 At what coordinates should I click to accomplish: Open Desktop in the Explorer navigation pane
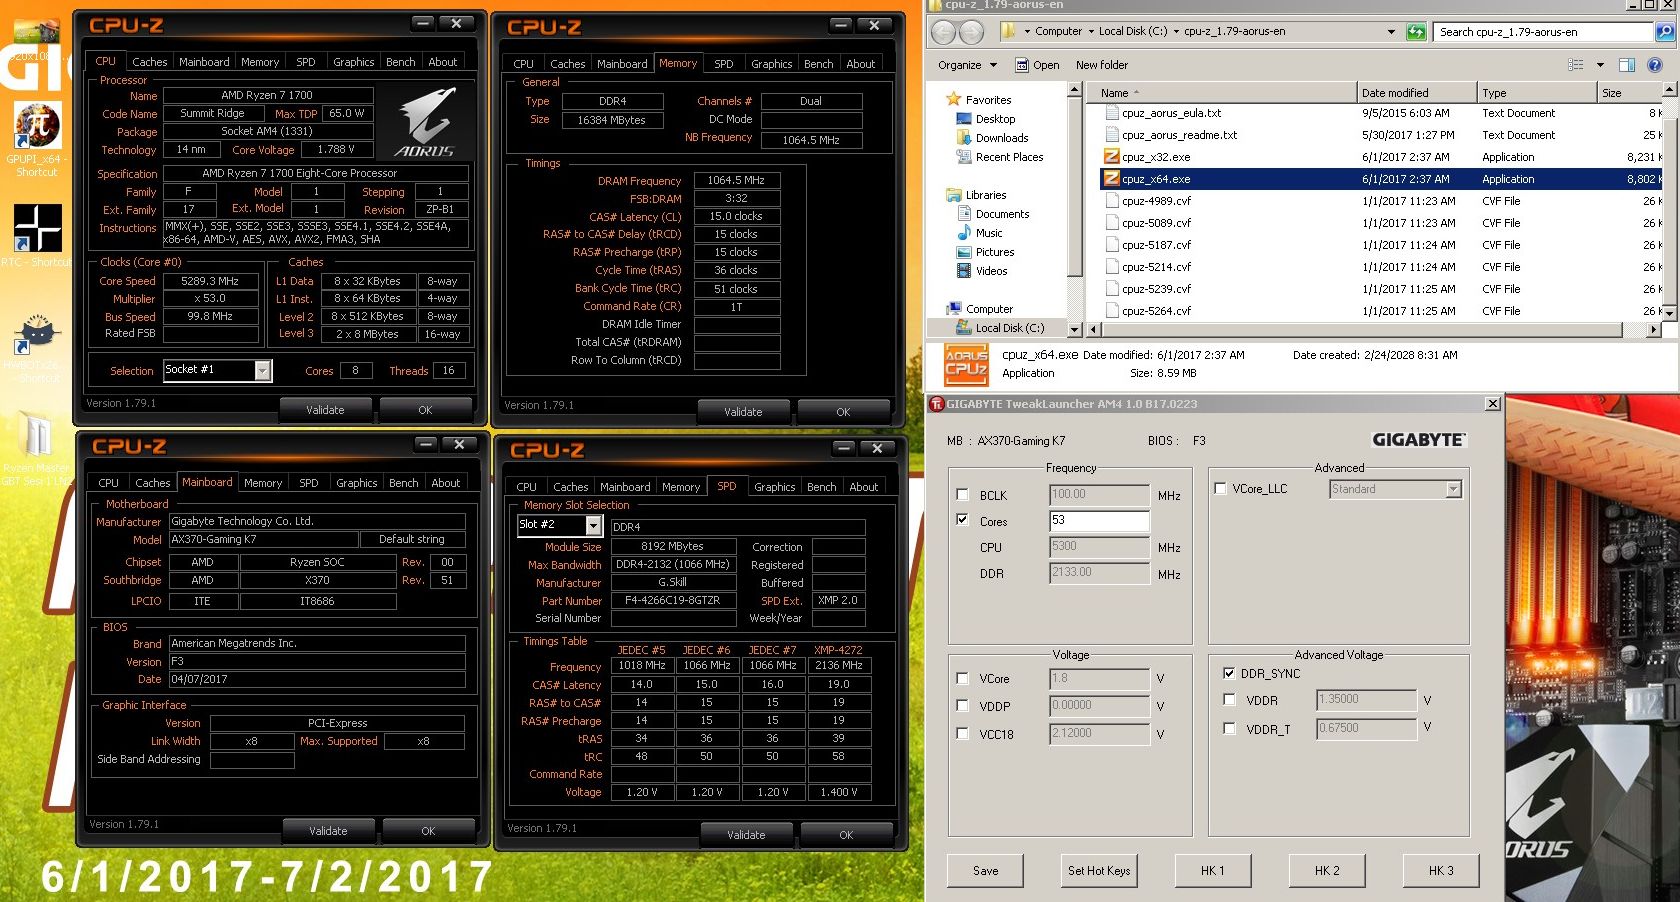[x=995, y=119]
